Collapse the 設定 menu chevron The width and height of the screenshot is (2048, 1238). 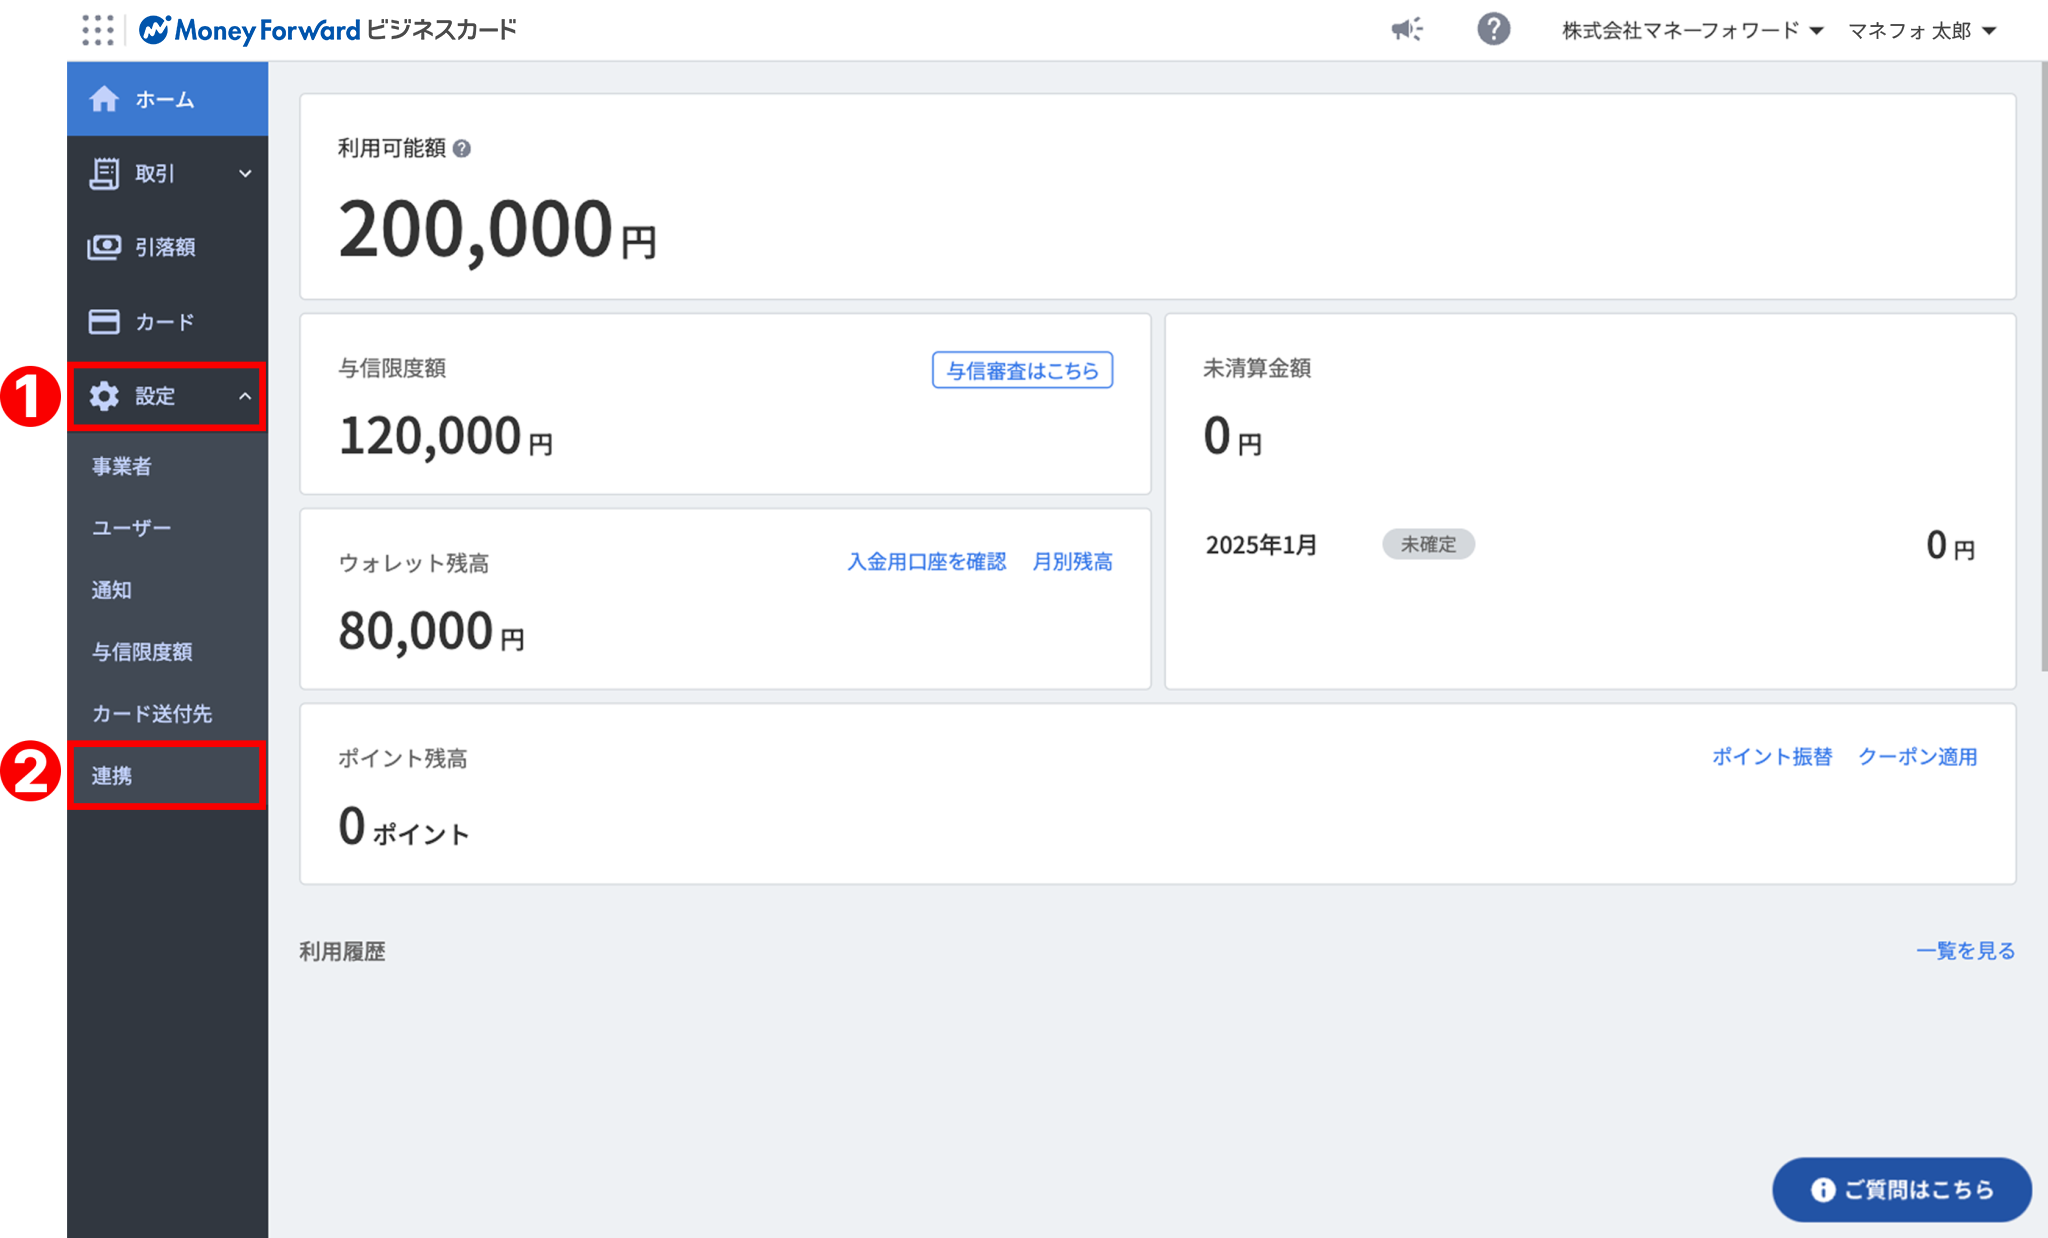(245, 396)
